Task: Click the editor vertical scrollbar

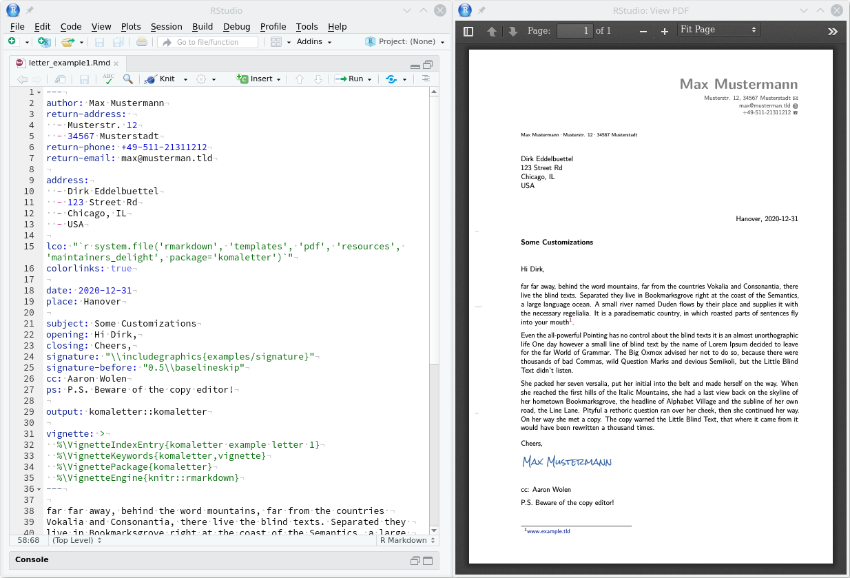Action: coord(434,310)
